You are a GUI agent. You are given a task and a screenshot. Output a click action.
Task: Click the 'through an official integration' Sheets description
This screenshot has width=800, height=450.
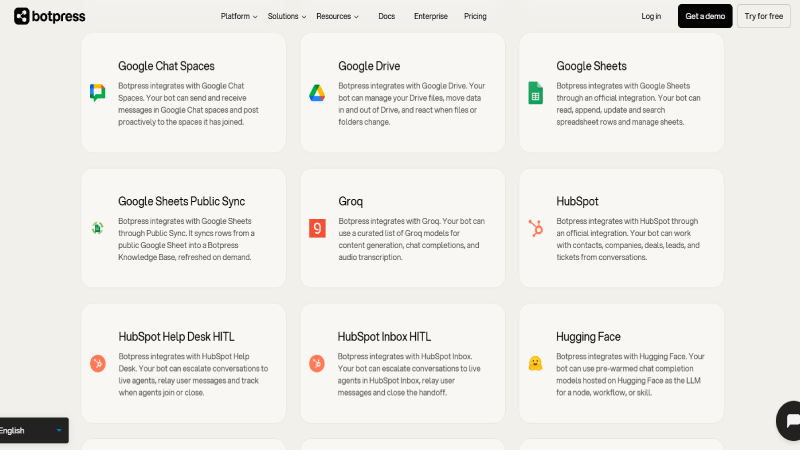pos(628,104)
